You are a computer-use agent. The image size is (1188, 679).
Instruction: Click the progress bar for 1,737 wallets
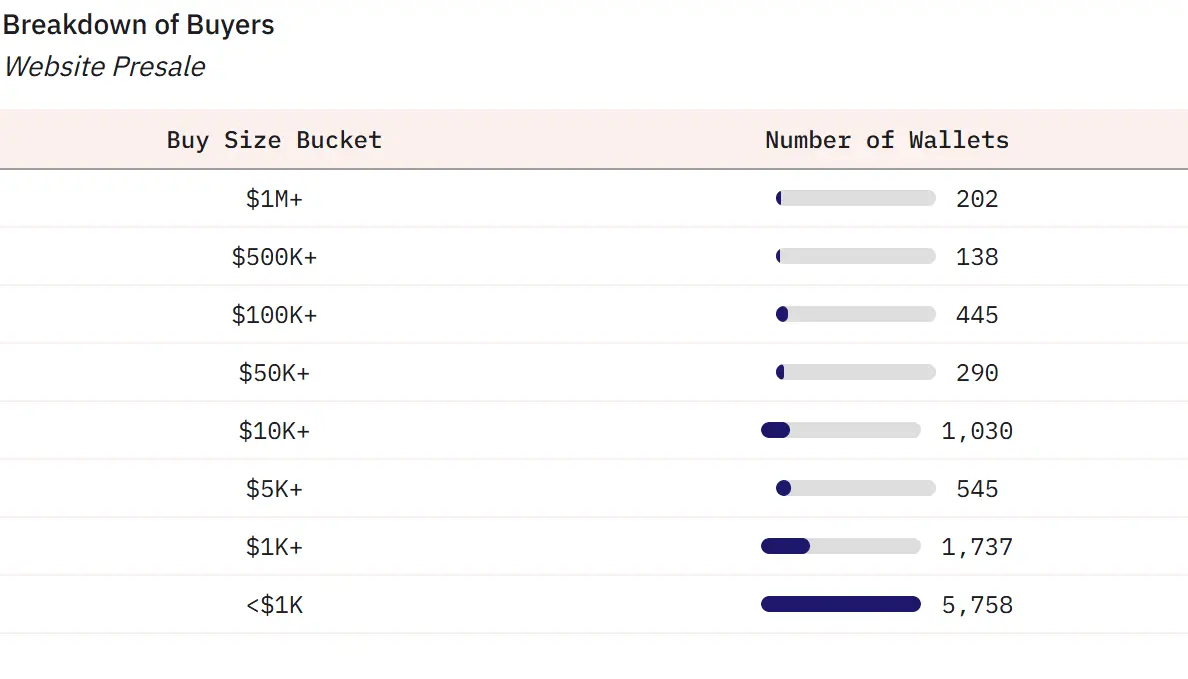point(840,547)
